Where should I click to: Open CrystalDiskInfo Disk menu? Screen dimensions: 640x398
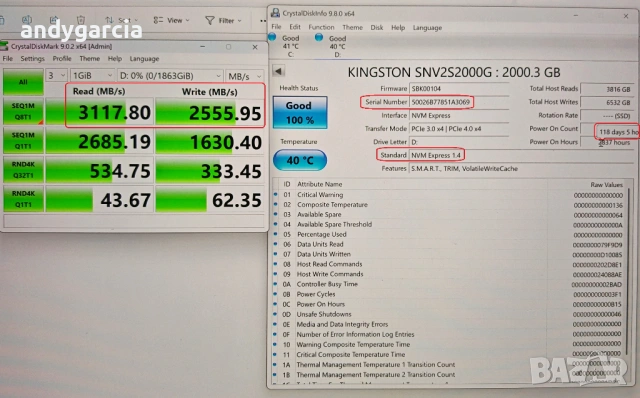click(377, 27)
